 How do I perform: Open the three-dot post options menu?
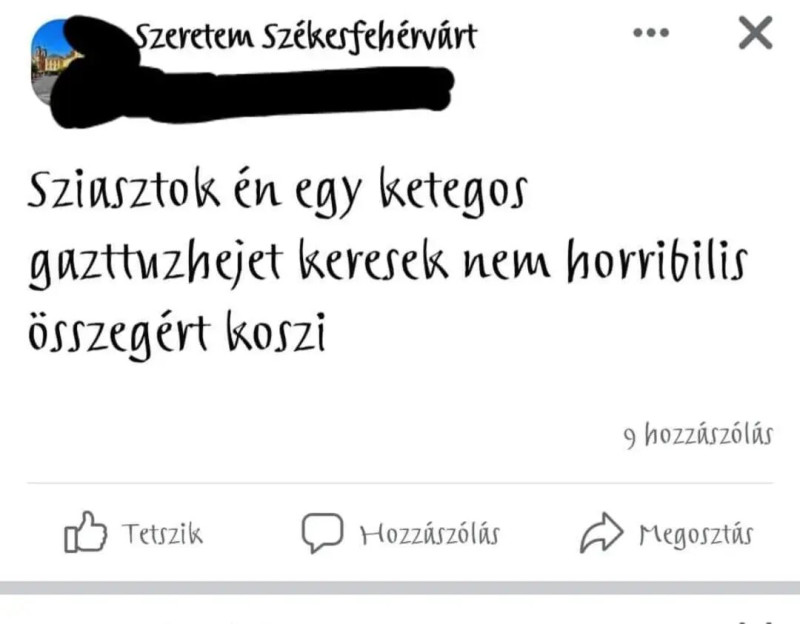[651, 33]
